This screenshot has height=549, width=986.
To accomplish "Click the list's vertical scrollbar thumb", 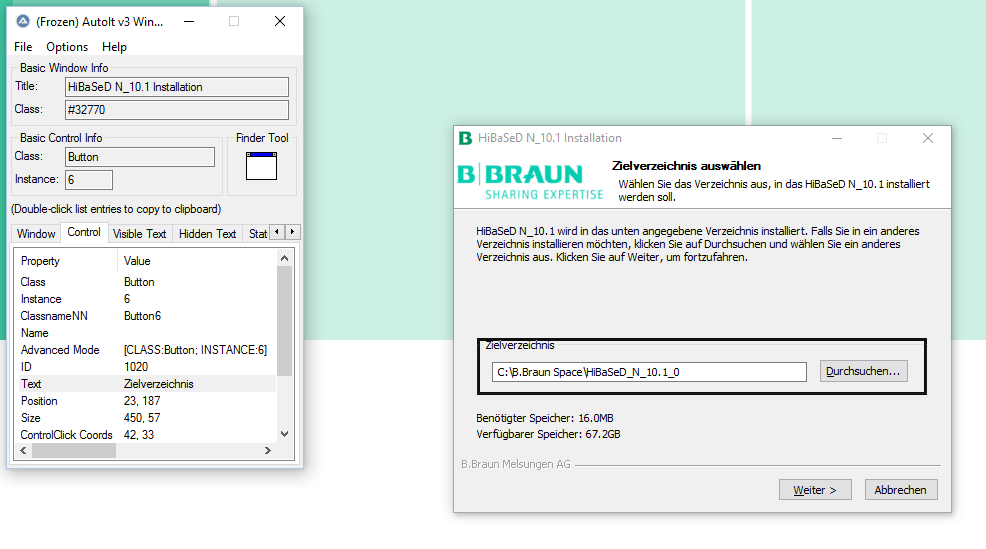I will (284, 321).
